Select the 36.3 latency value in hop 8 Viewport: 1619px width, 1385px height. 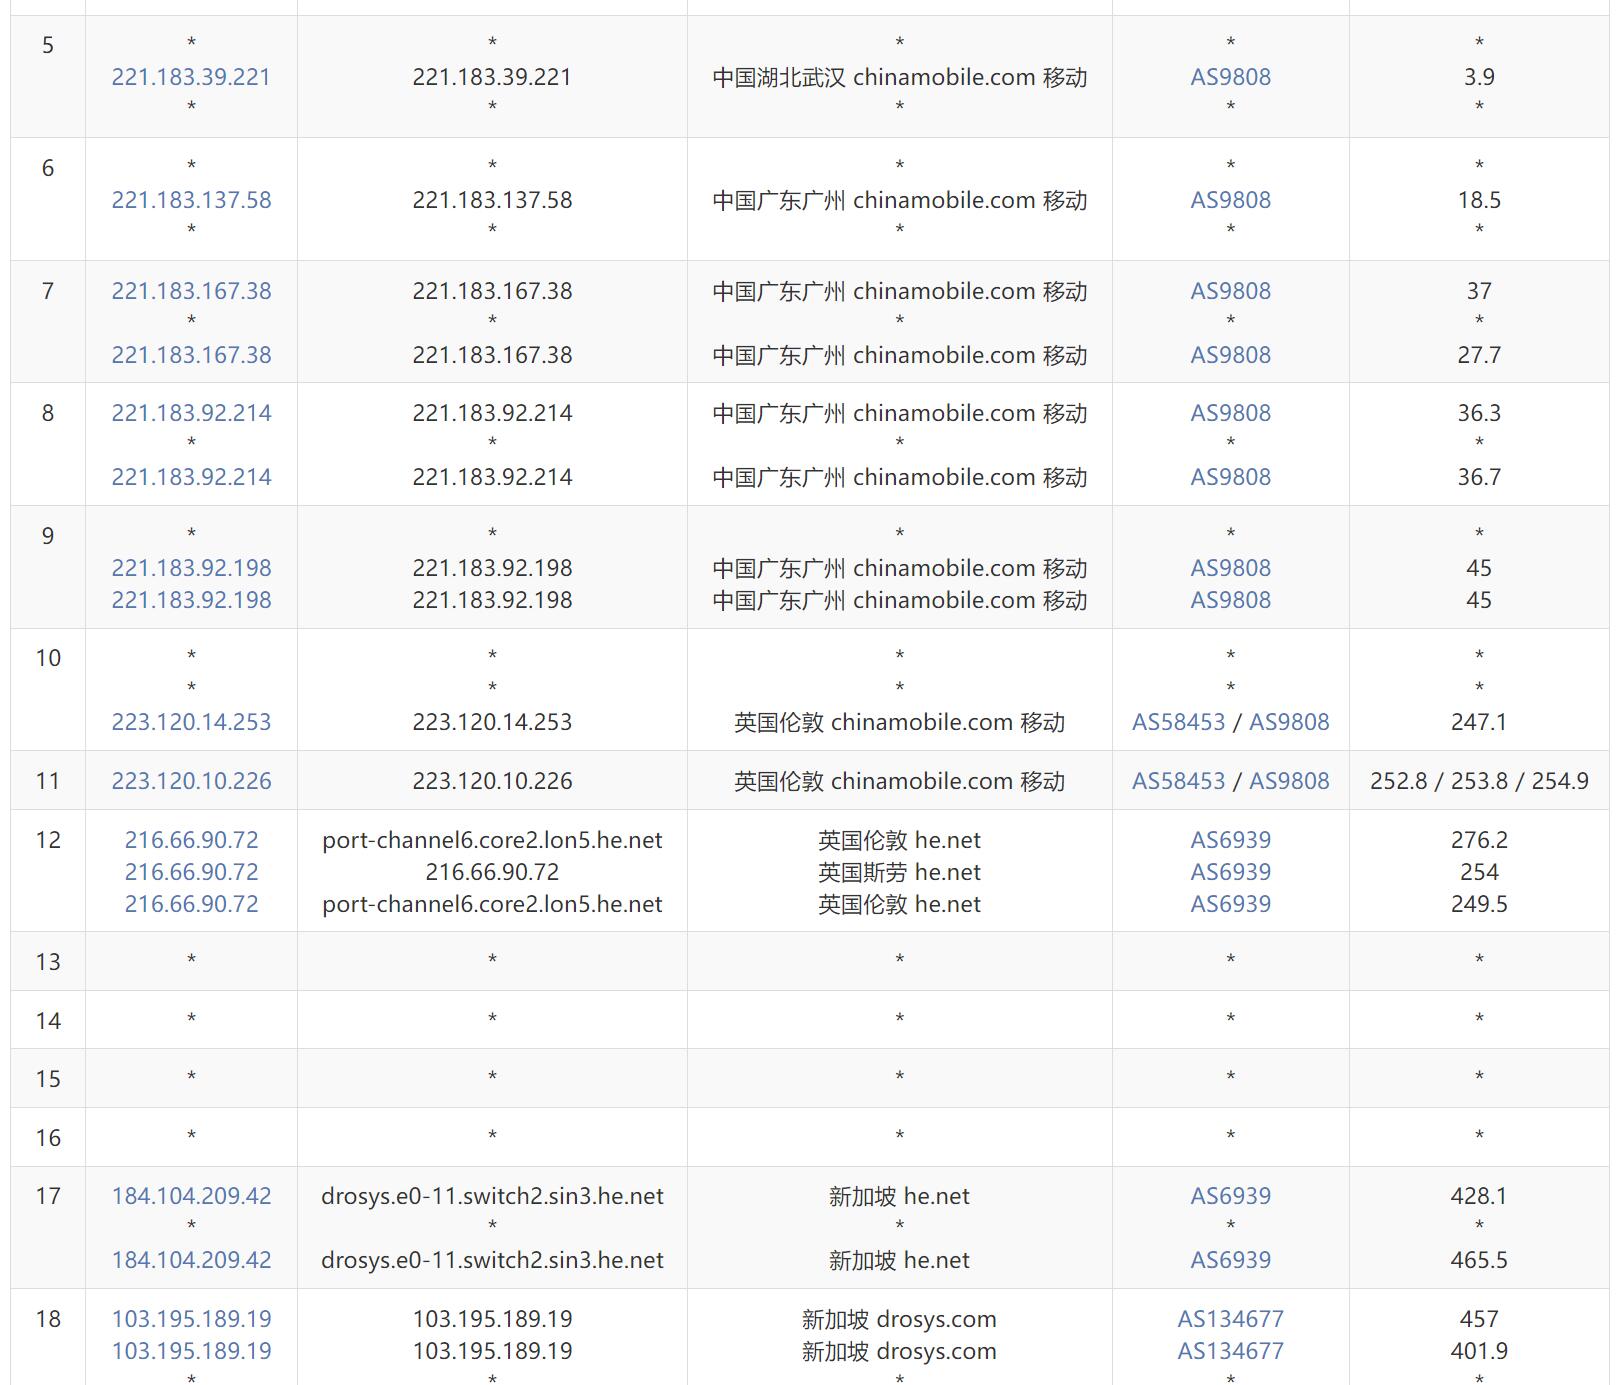(1479, 413)
